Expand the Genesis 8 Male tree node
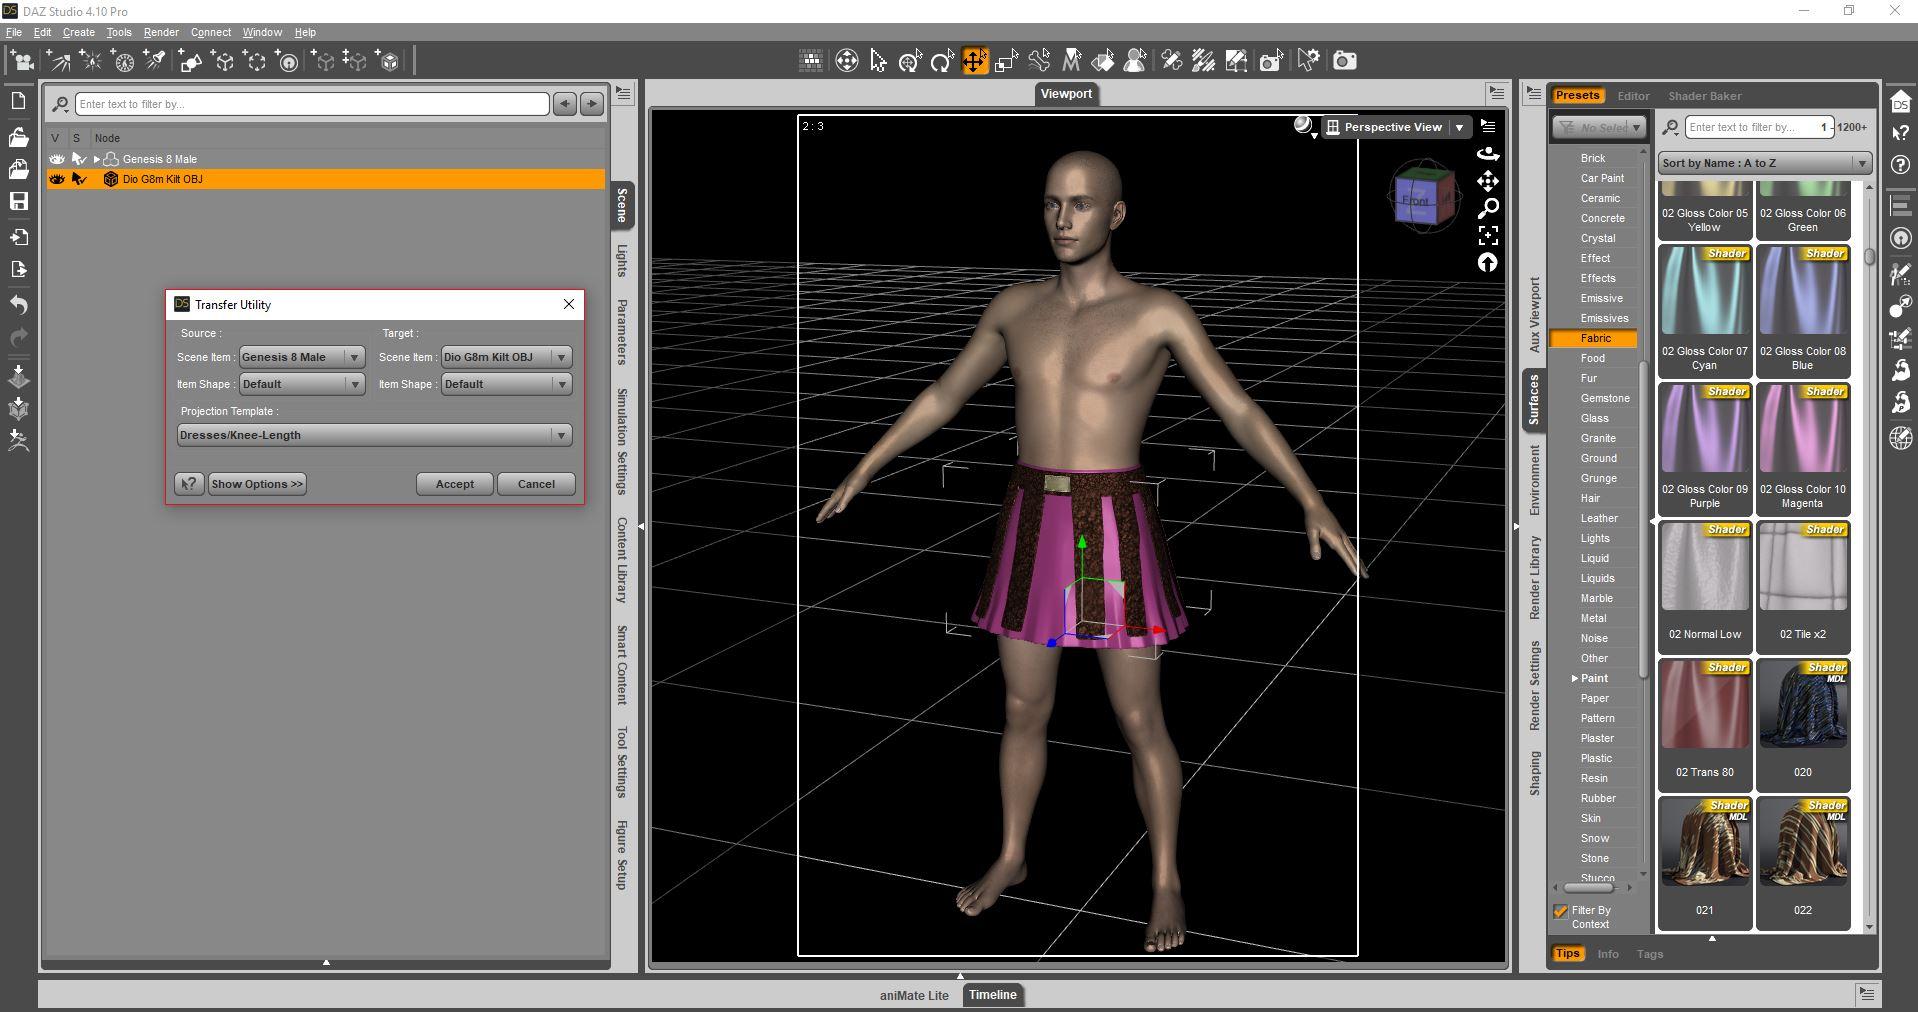Screen dimensions: 1918x1012 97,159
